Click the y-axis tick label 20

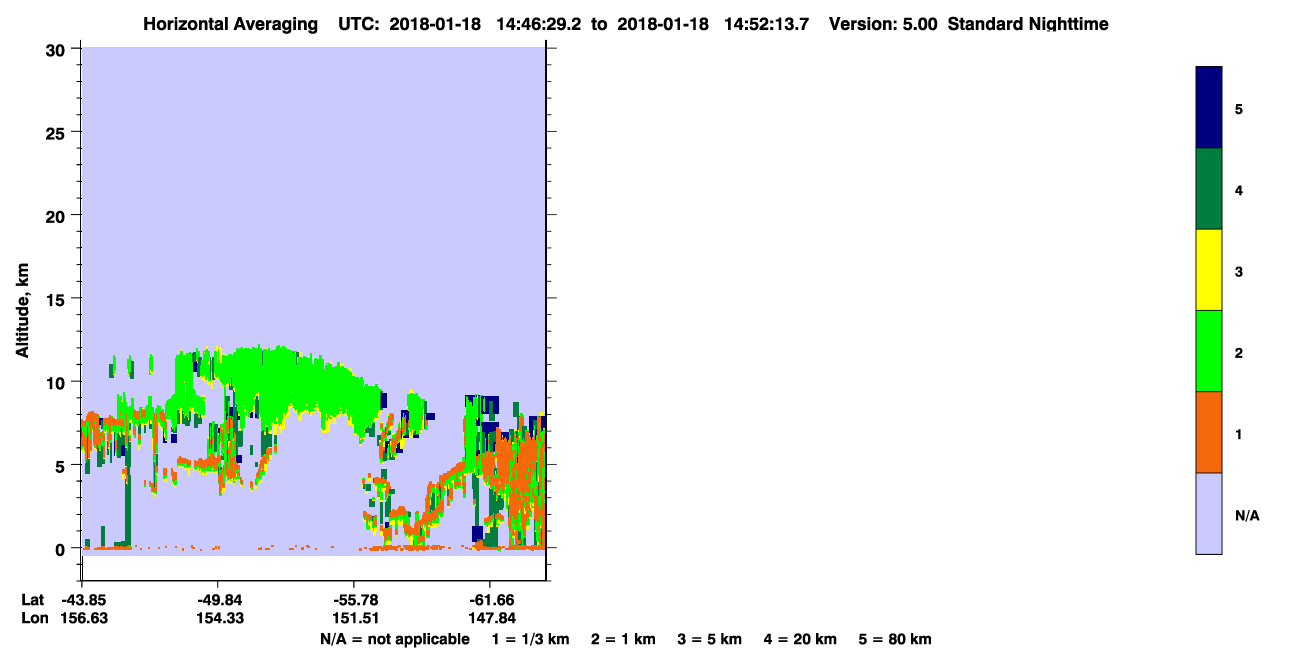(57, 215)
